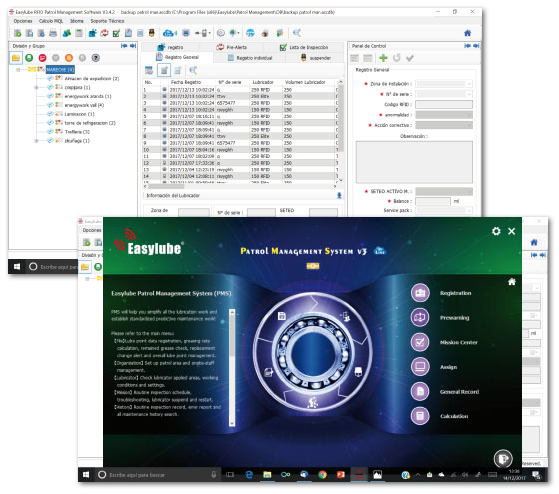Screen dimensions: 559x494
Task: Click the cloud Lite icon beside the title
Action: coord(380,251)
